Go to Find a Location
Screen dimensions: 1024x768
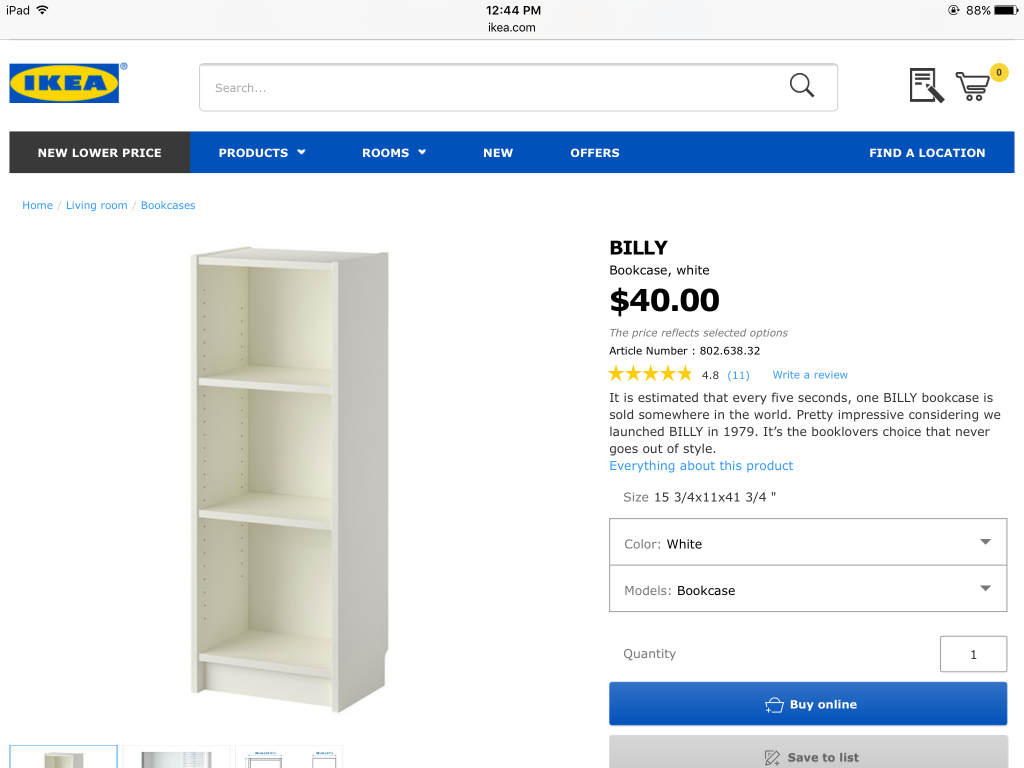point(927,153)
